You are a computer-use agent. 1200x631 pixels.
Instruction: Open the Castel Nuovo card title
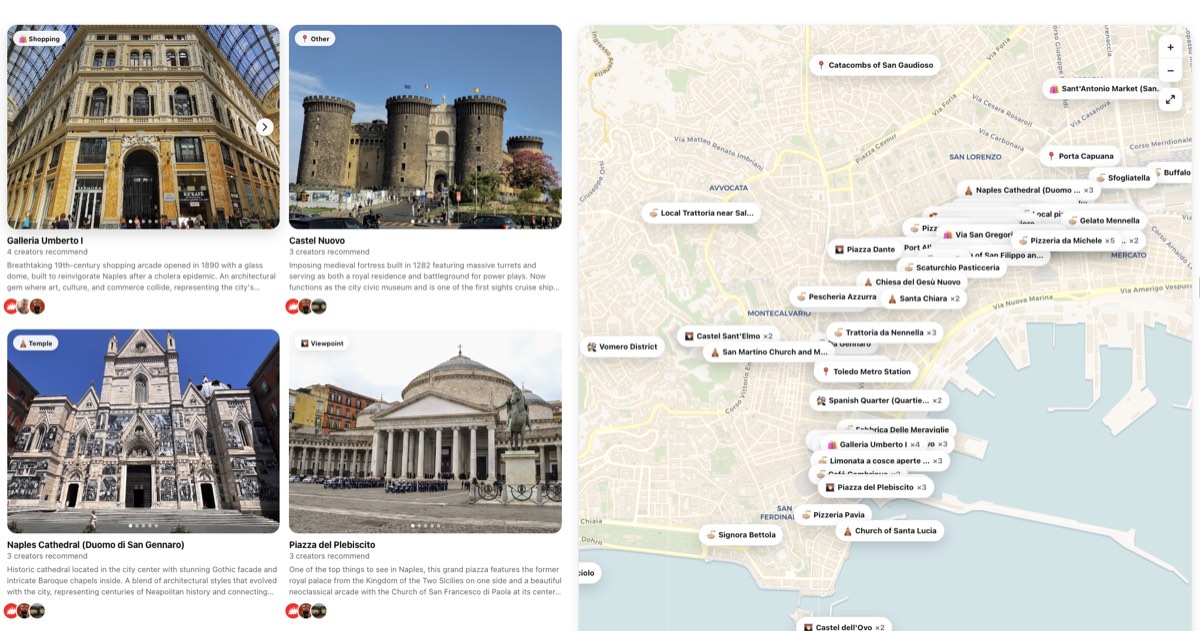317,240
